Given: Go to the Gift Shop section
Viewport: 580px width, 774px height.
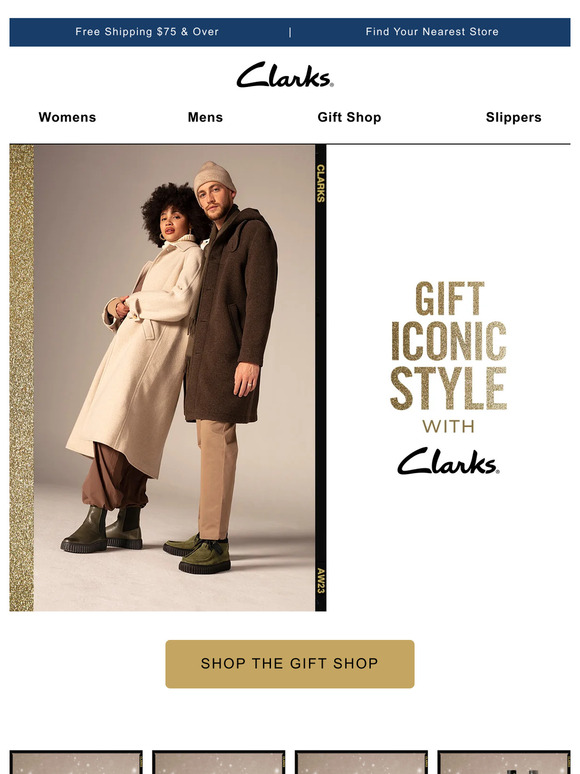Looking at the screenshot, I should coord(349,117).
